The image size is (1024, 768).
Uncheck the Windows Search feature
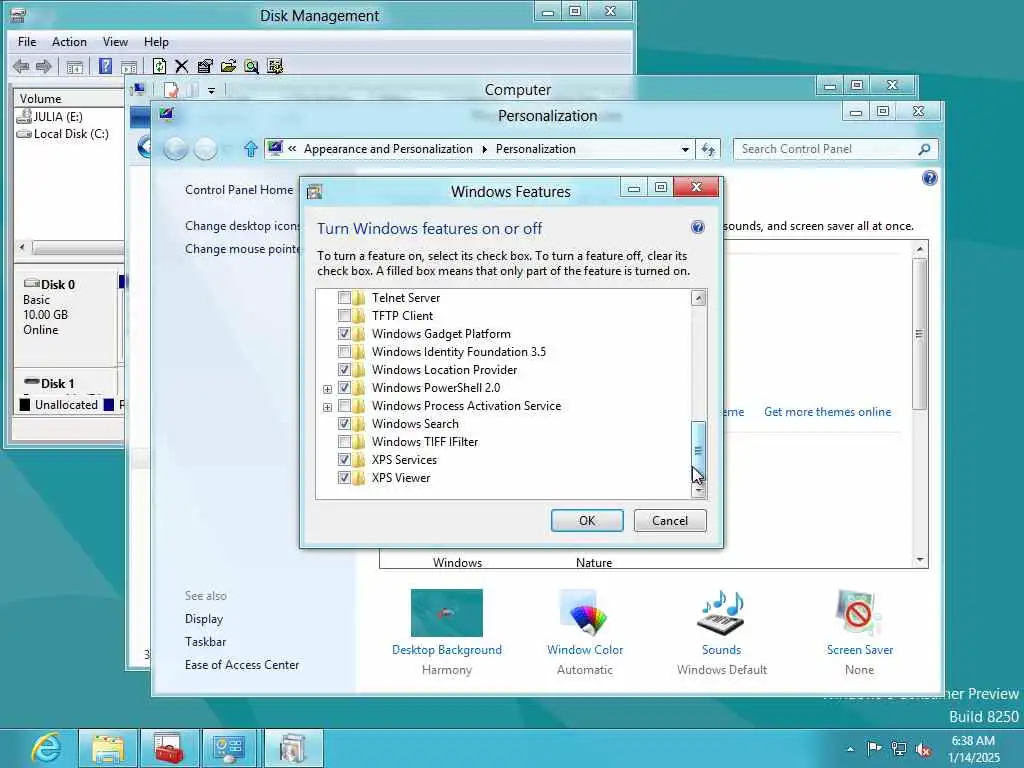(344, 424)
